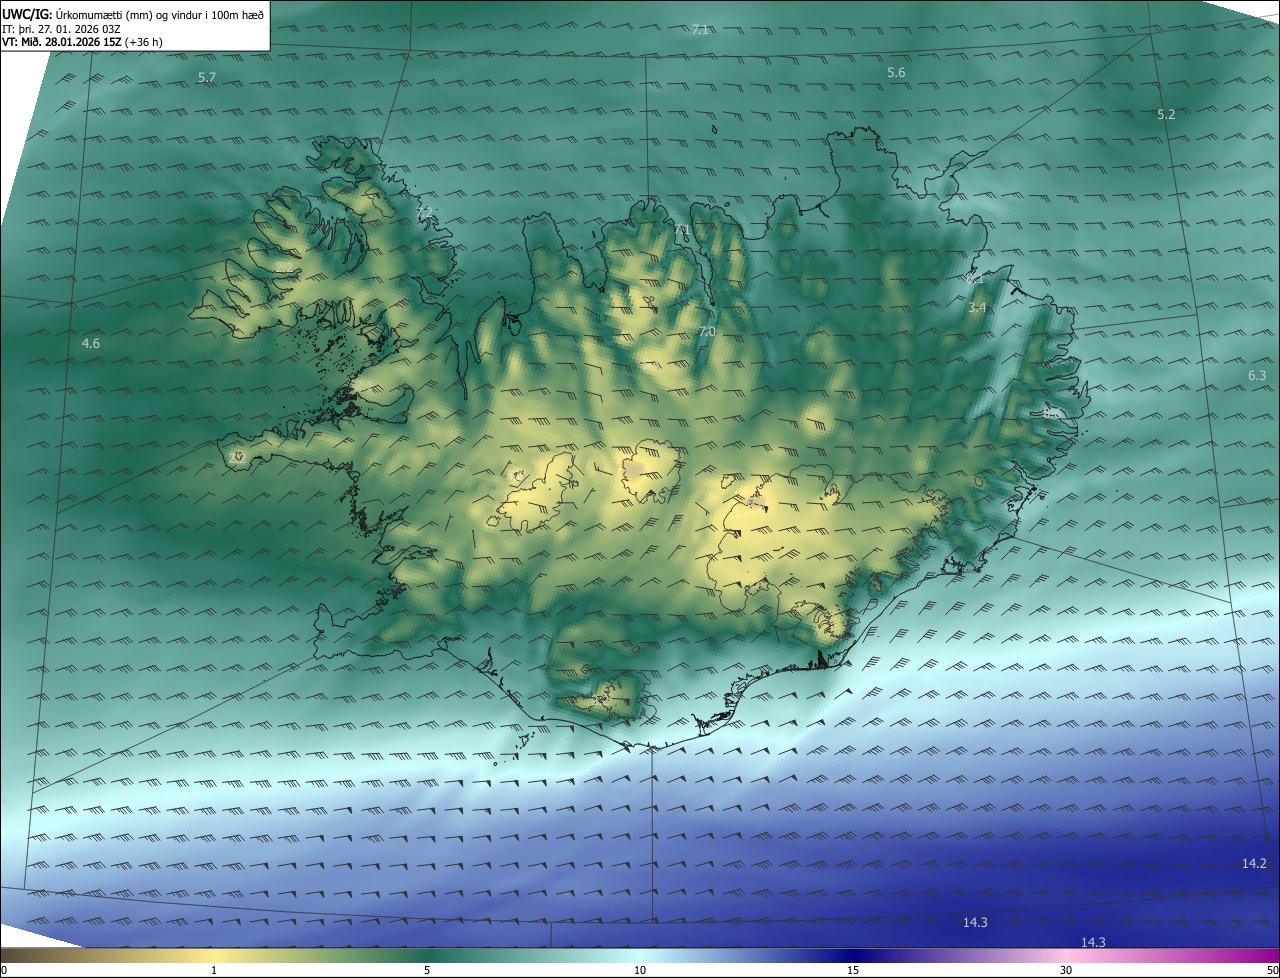Click the legend tick label "30"
1280x978 pixels.
tap(1066, 970)
